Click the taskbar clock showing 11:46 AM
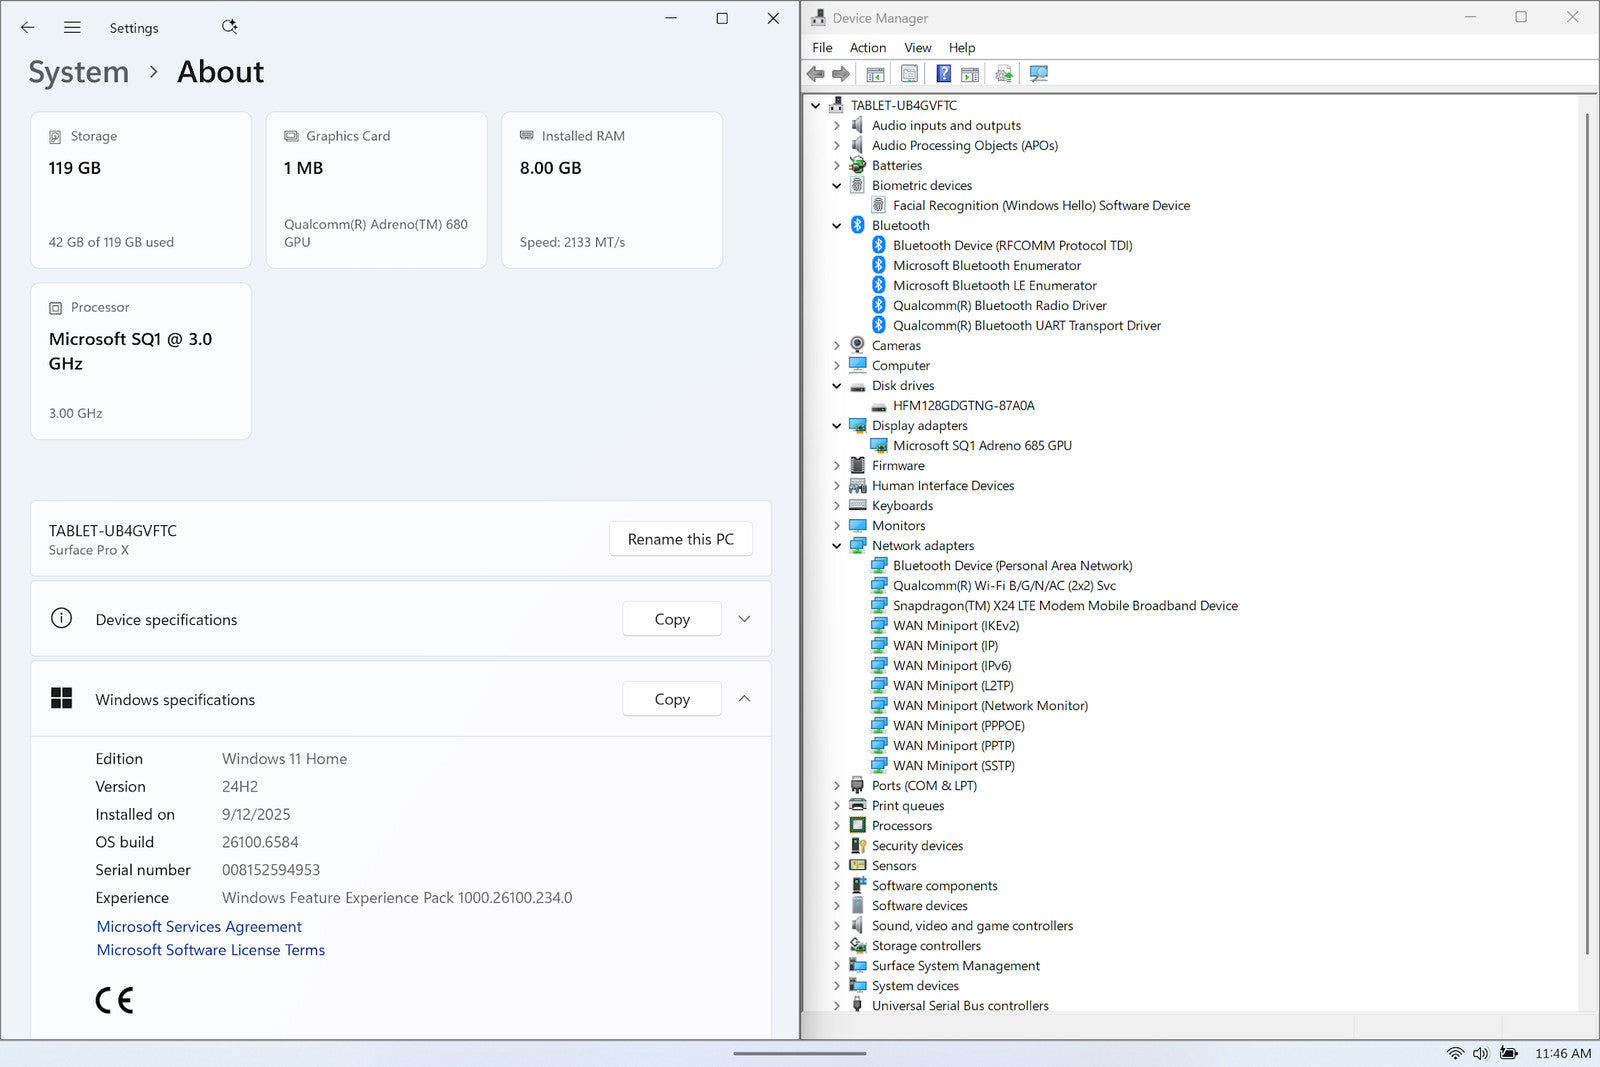Screen dimensions: 1600x1067 pyautogui.click(x=1563, y=1053)
